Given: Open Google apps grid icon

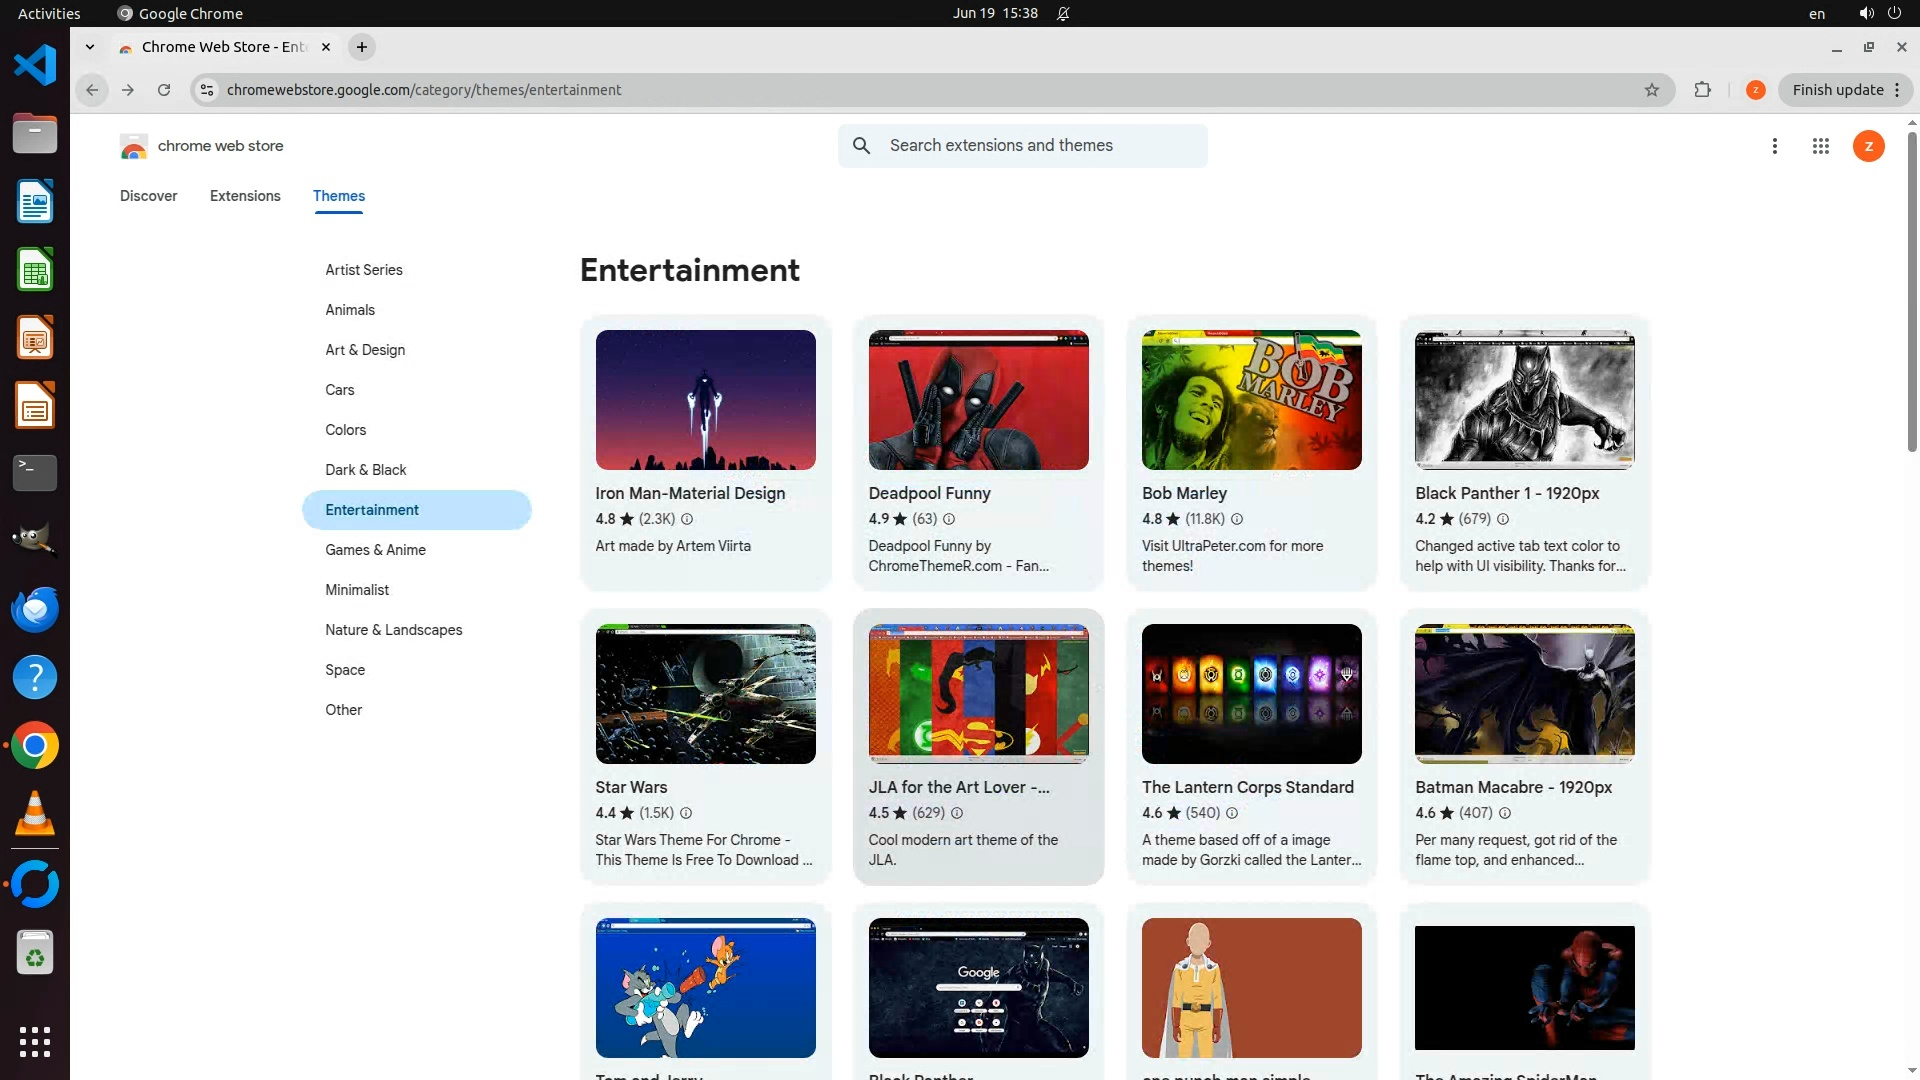Looking at the screenshot, I should (x=1820, y=146).
